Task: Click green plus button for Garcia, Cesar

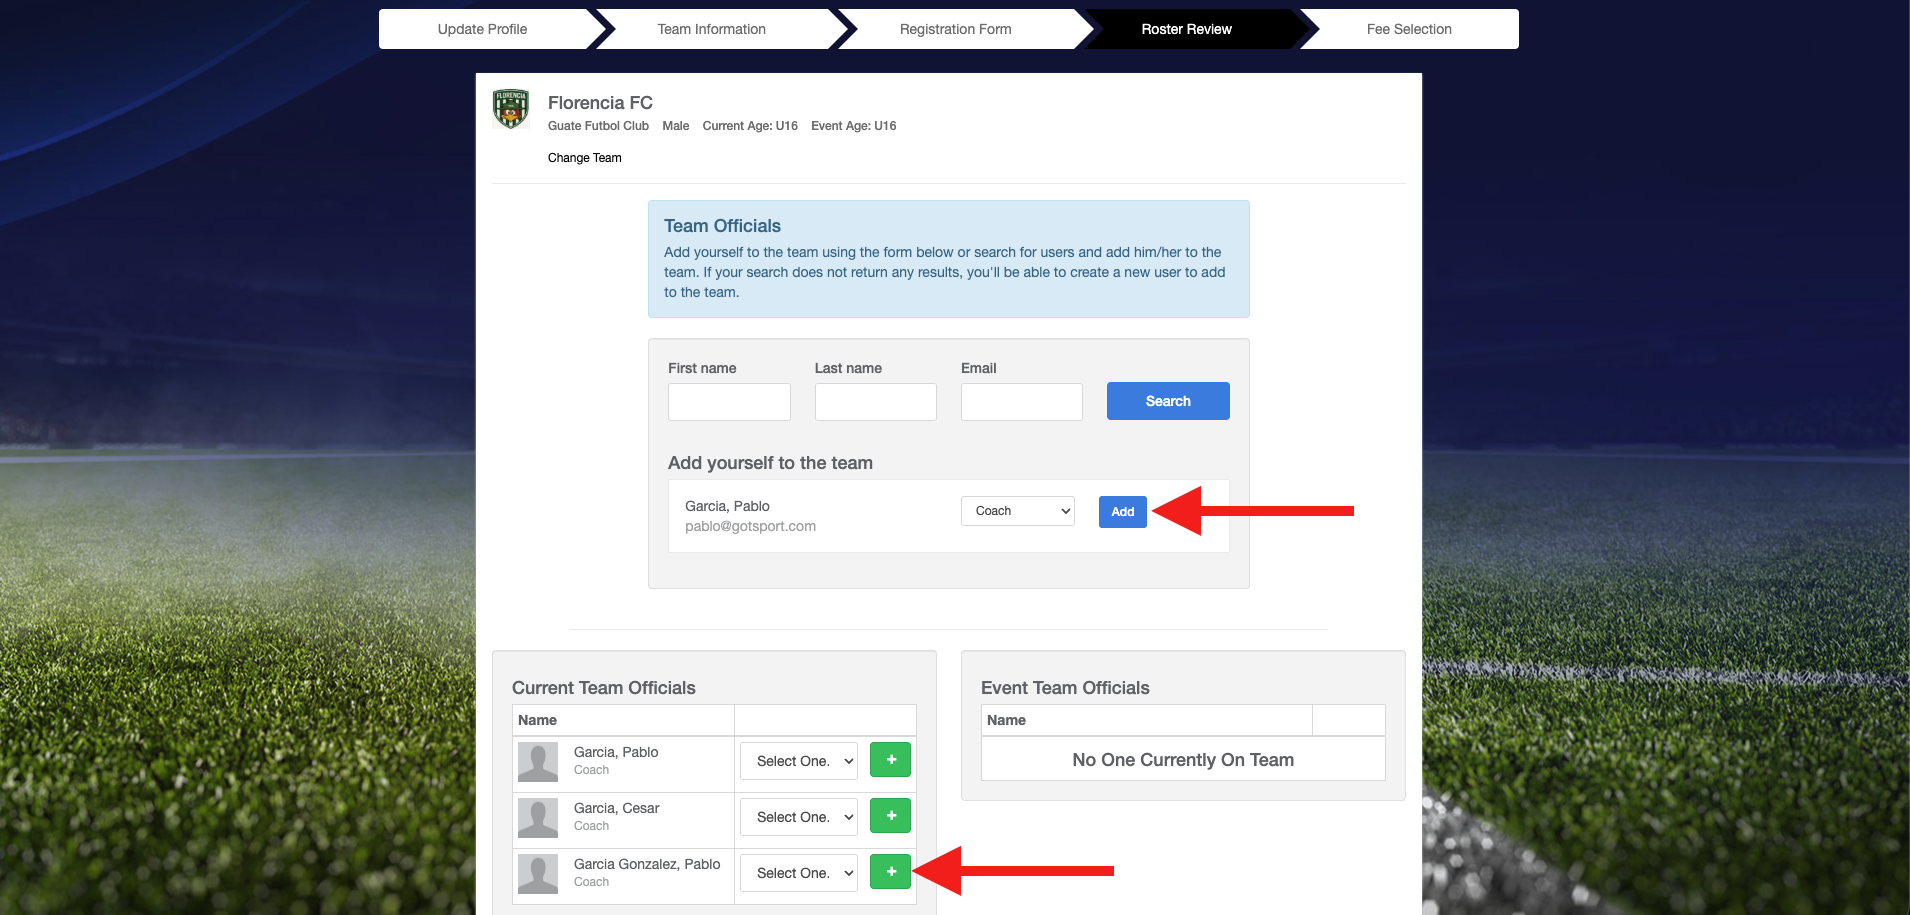Action: point(890,816)
